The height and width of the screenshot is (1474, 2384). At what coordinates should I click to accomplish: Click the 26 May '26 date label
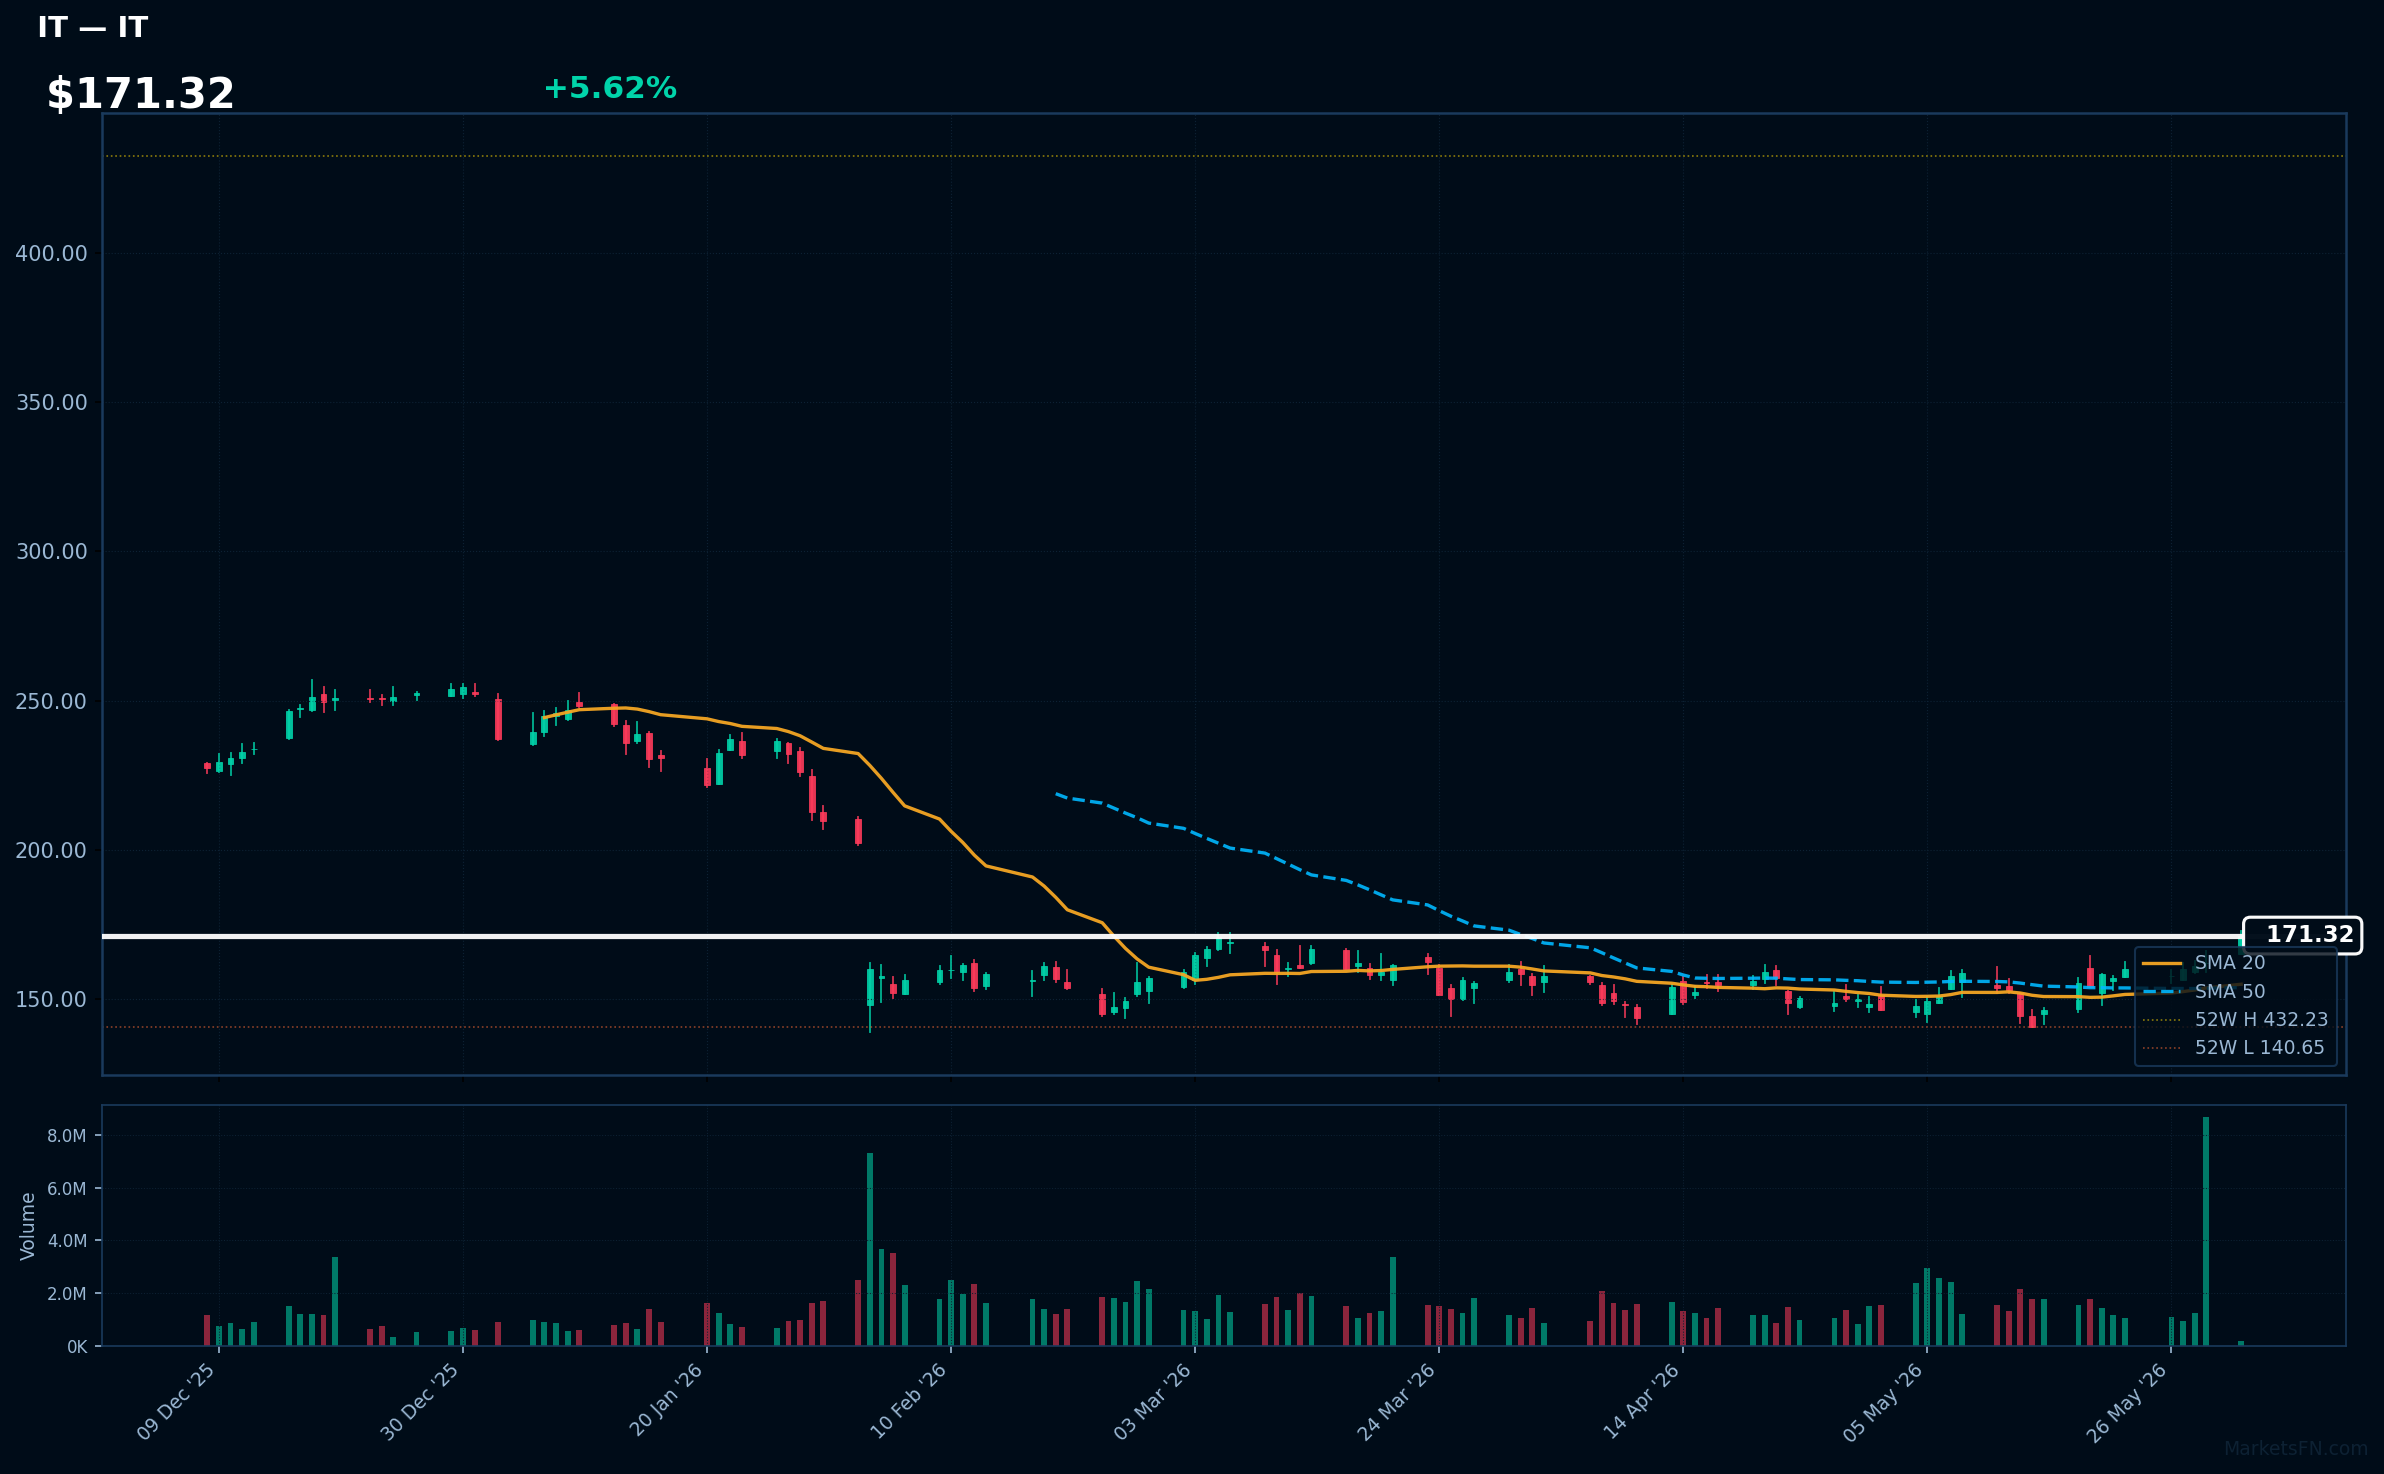coord(2127,1402)
